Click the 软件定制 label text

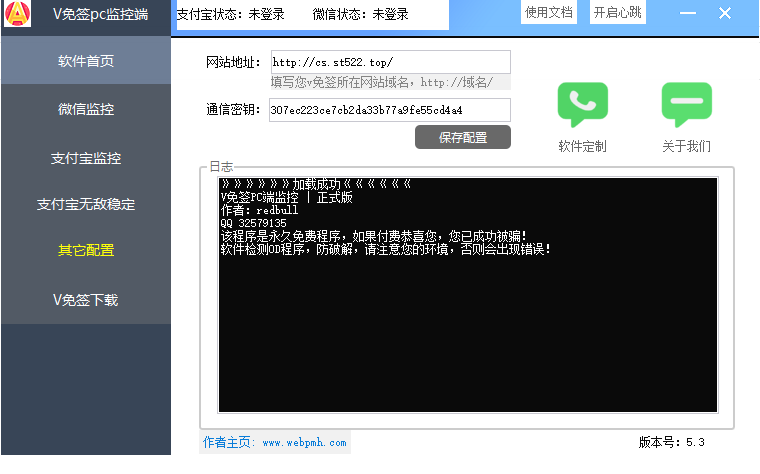coord(583,146)
